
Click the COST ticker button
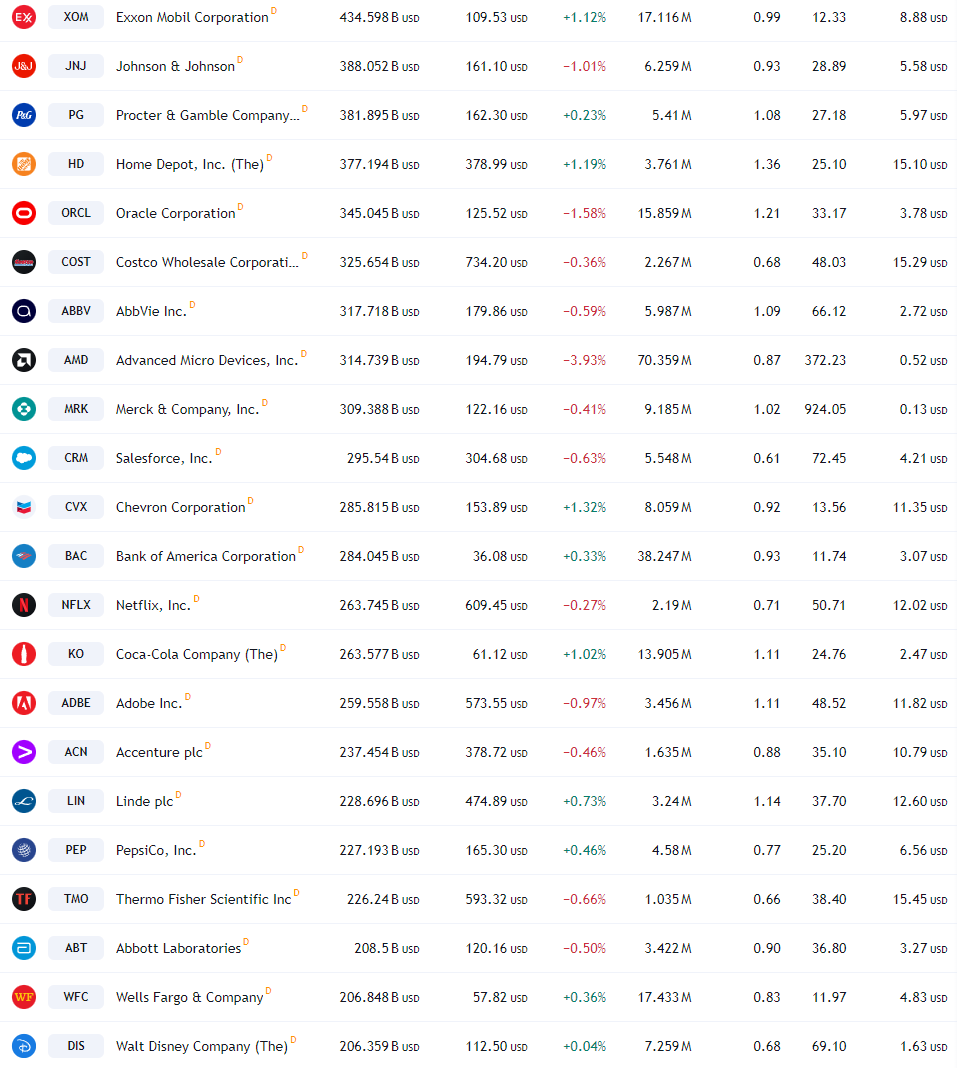[x=76, y=262]
